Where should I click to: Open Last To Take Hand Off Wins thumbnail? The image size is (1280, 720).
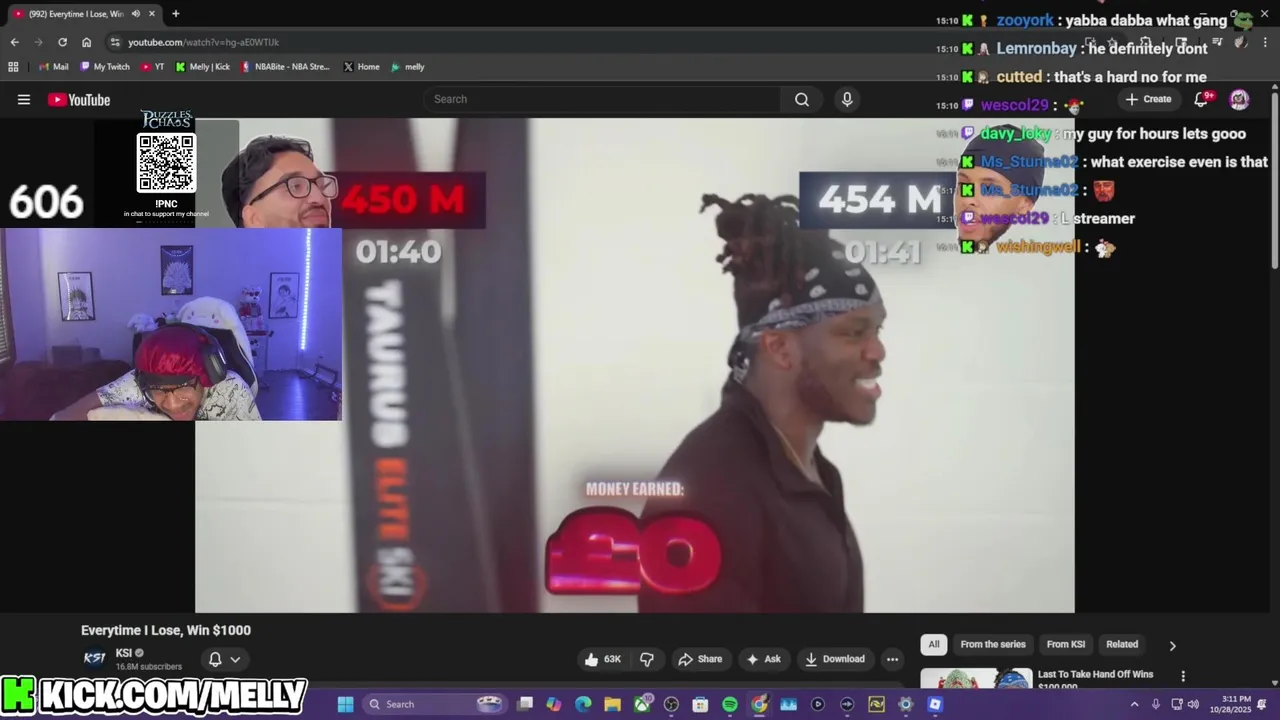[975, 679]
